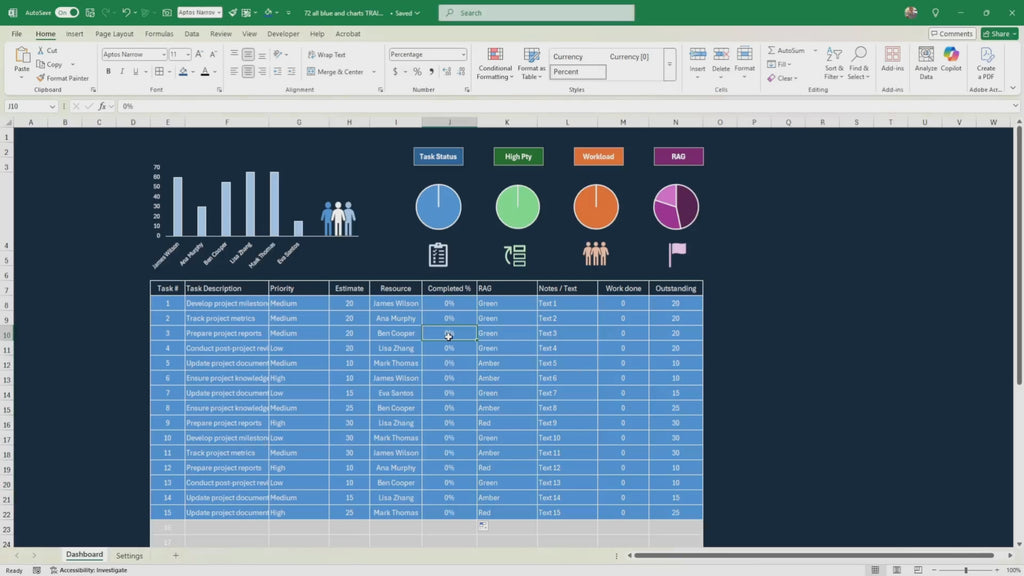Click the Copilot icon in the ribbon
Screen dimensions: 1024x576
click(951, 62)
